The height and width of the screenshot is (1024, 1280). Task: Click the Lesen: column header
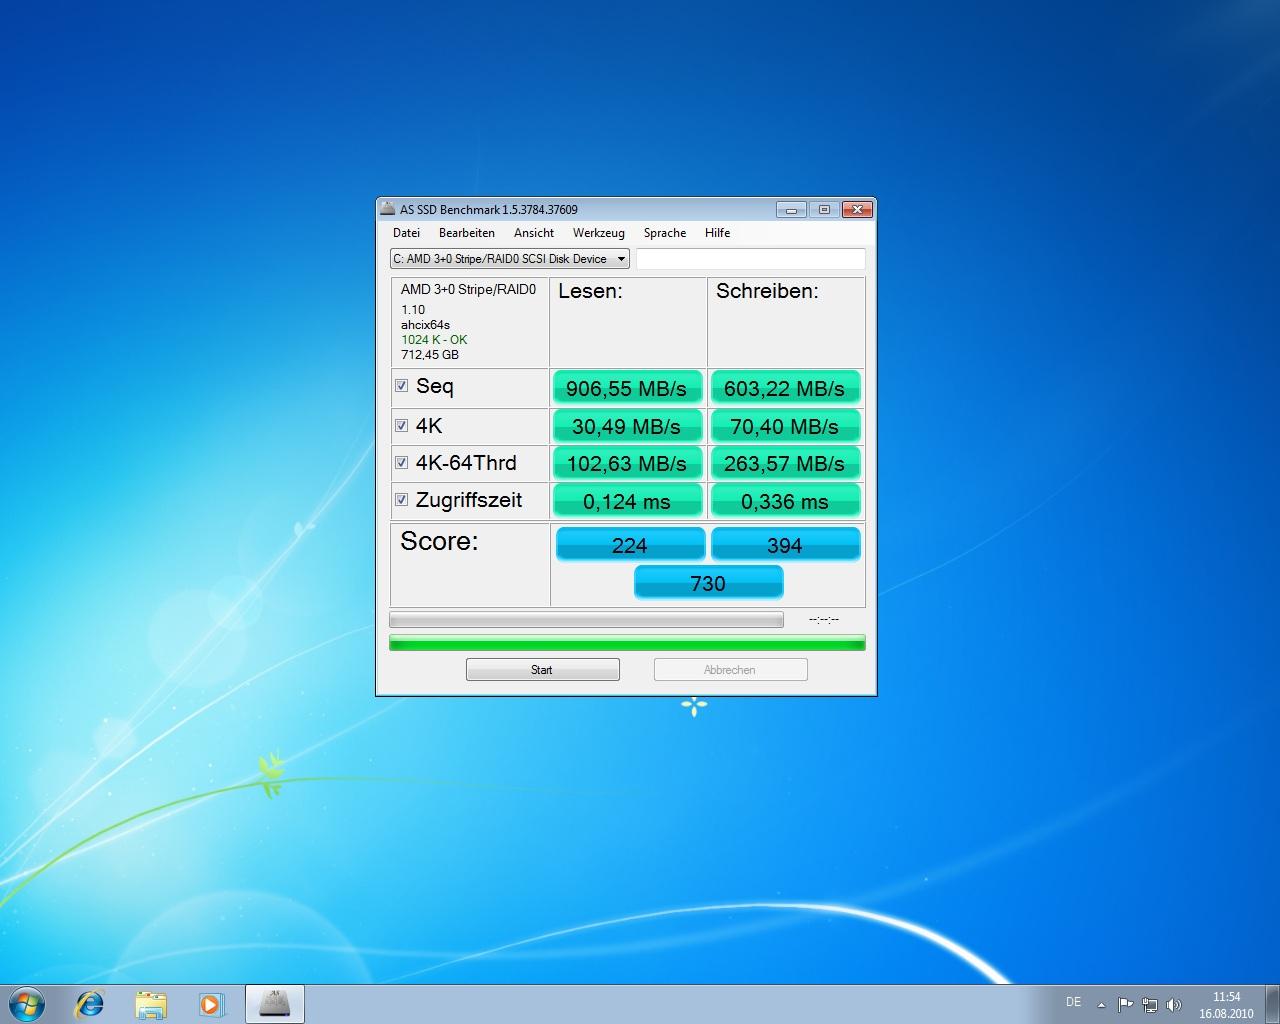pyautogui.click(x=590, y=291)
